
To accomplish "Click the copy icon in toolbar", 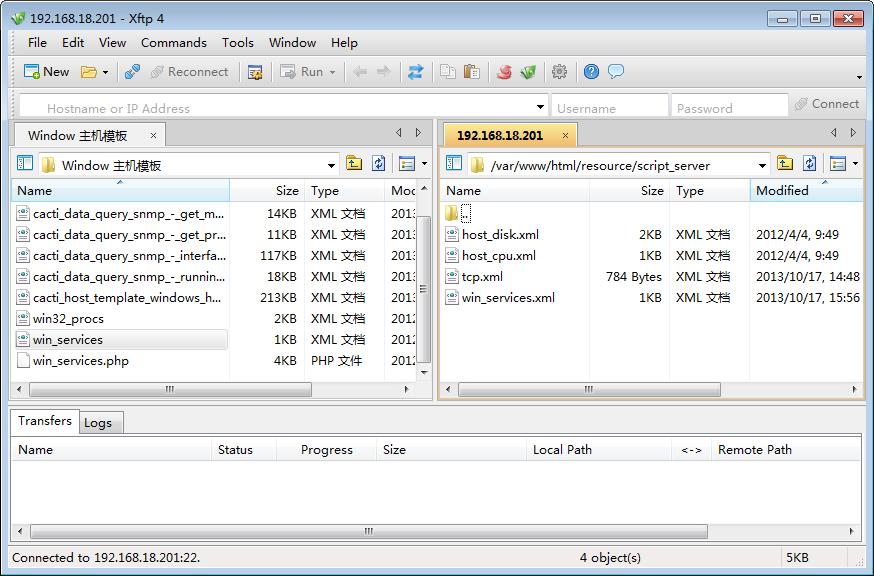I will click(448, 72).
